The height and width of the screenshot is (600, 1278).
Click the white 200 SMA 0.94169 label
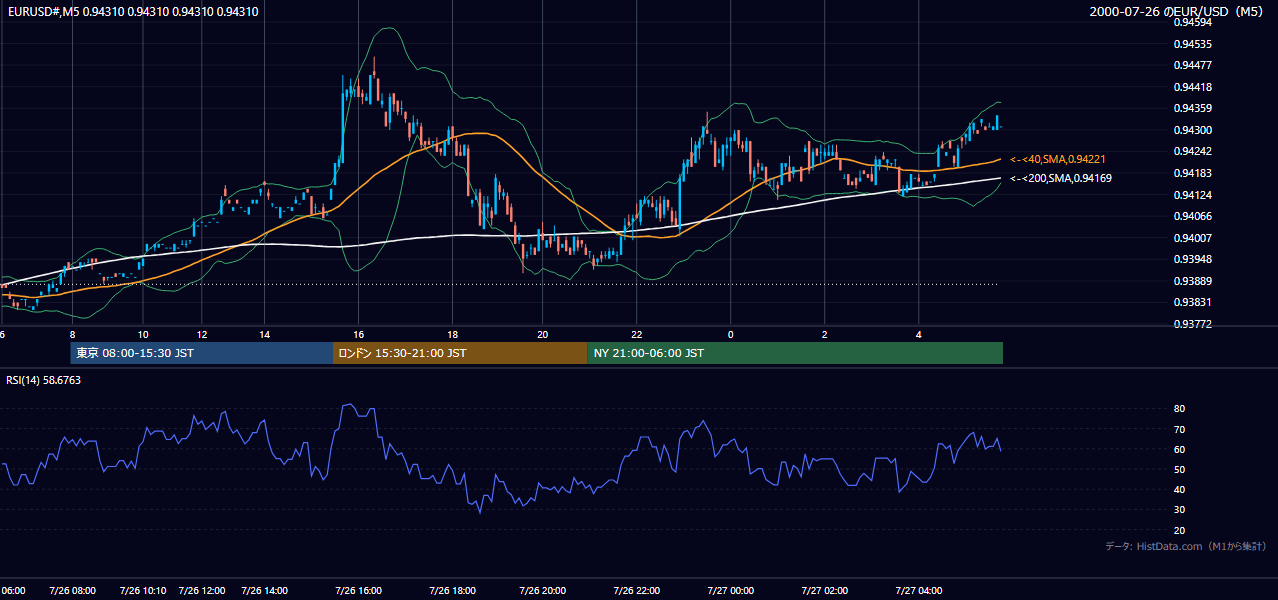[1061, 178]
